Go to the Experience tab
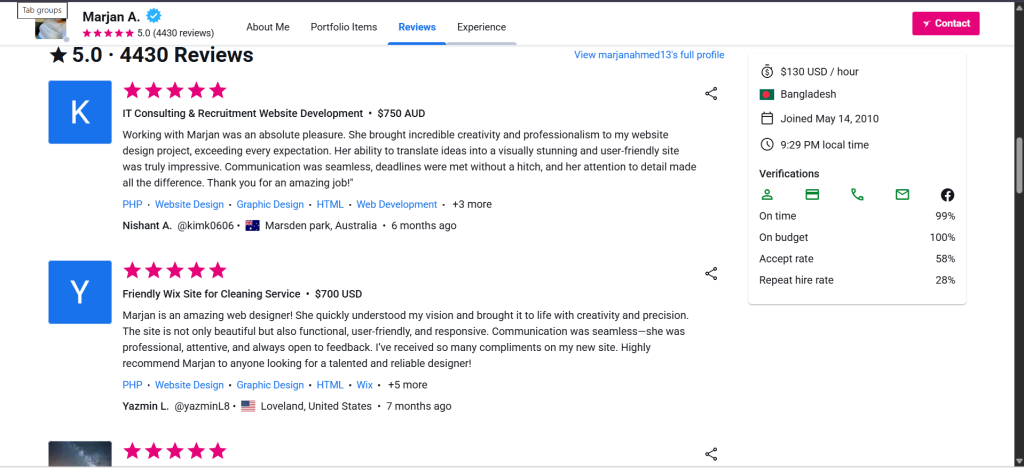 click(481, 27)
